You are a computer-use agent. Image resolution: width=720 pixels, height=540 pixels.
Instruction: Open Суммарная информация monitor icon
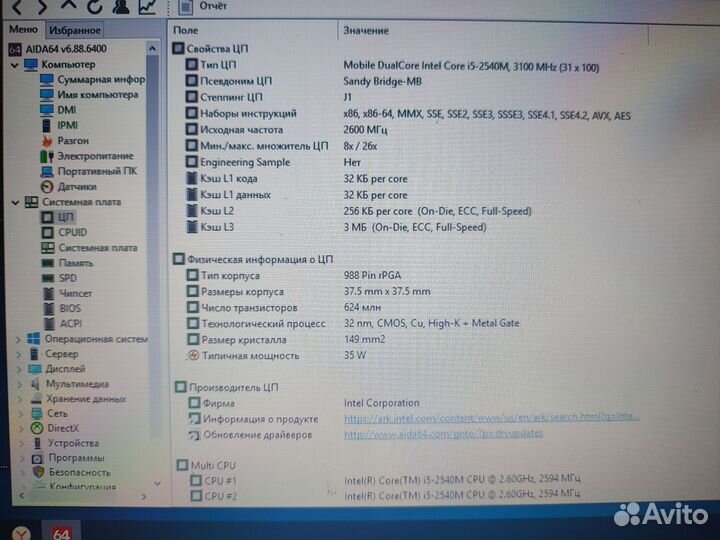coord(47,80)
